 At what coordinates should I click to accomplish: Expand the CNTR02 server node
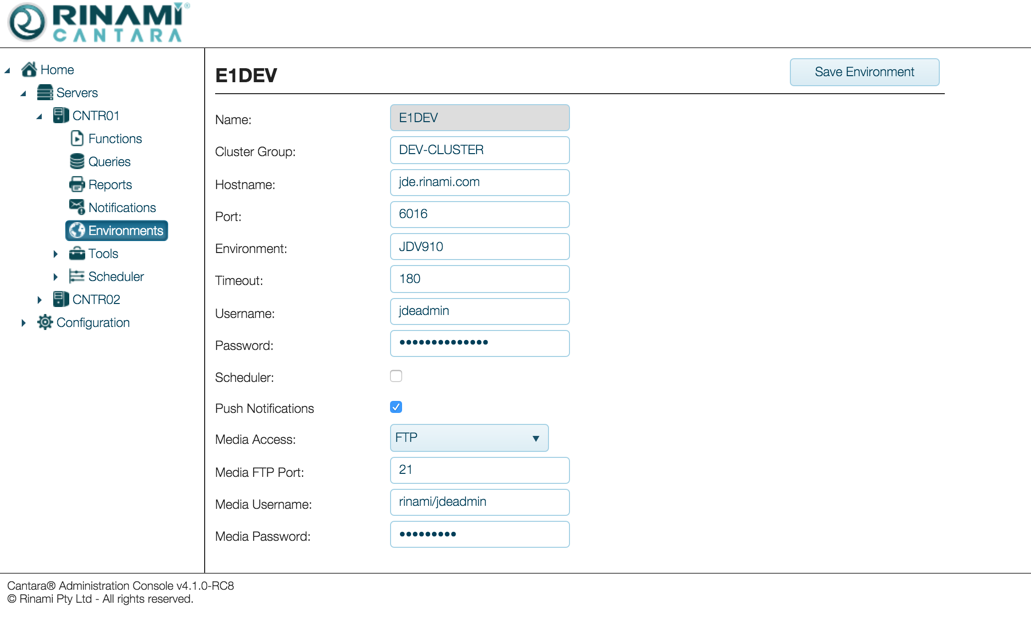[x=40, y=300]
